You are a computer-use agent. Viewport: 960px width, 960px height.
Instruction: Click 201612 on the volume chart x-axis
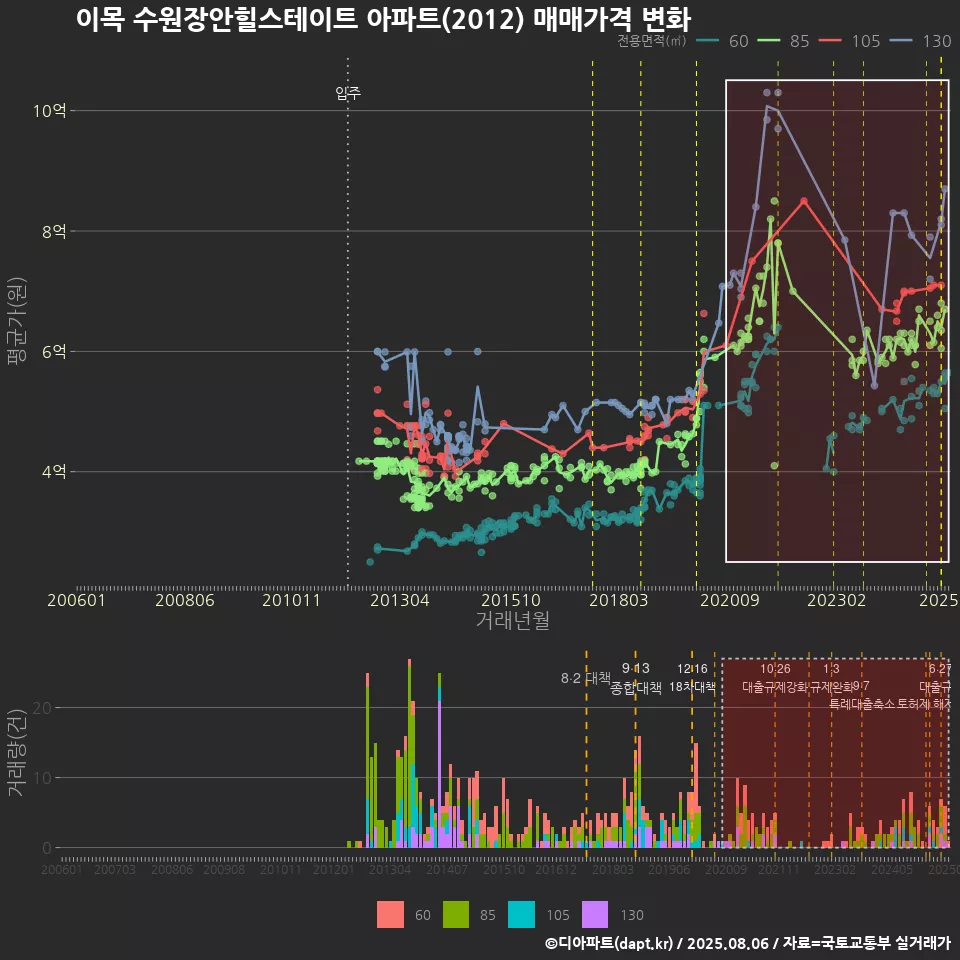[556, 869]
